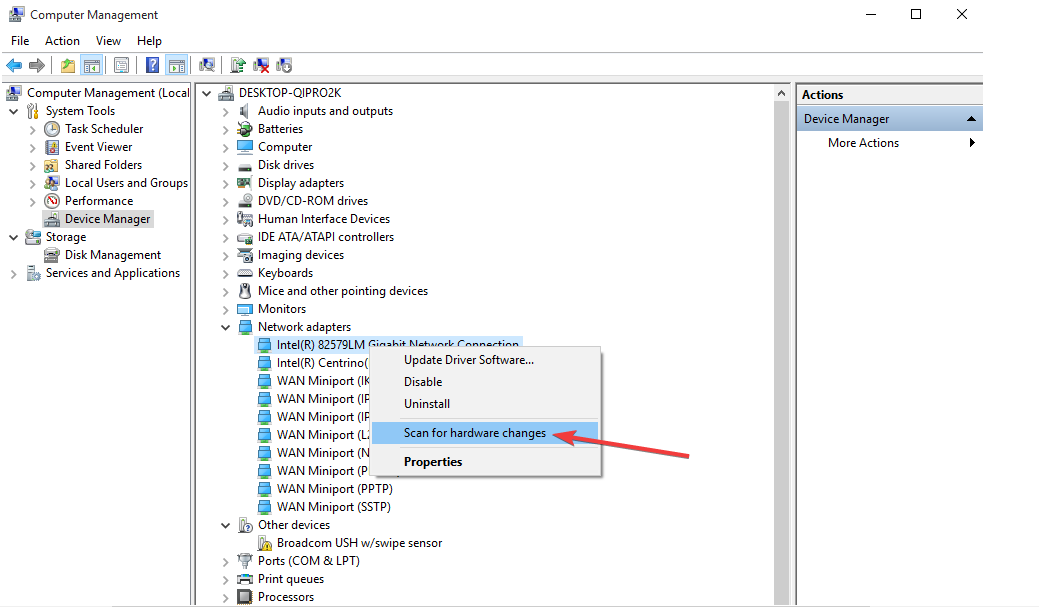The image size is (1039, 607).
Task: Collapse the Network adapters category
Action: pos(226,327)
